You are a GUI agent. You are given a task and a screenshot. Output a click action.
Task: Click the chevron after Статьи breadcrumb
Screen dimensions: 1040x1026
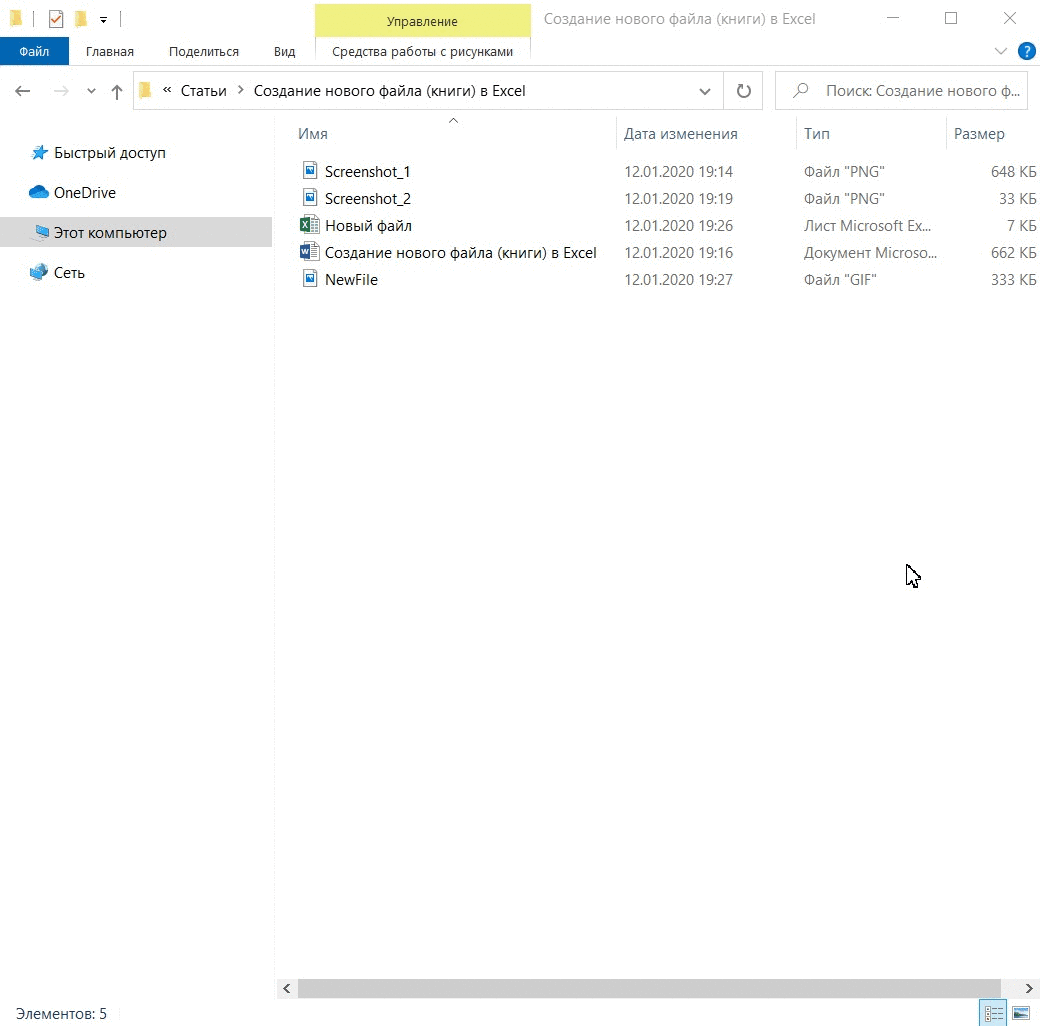pyautogui.click(x=241, y=90)
